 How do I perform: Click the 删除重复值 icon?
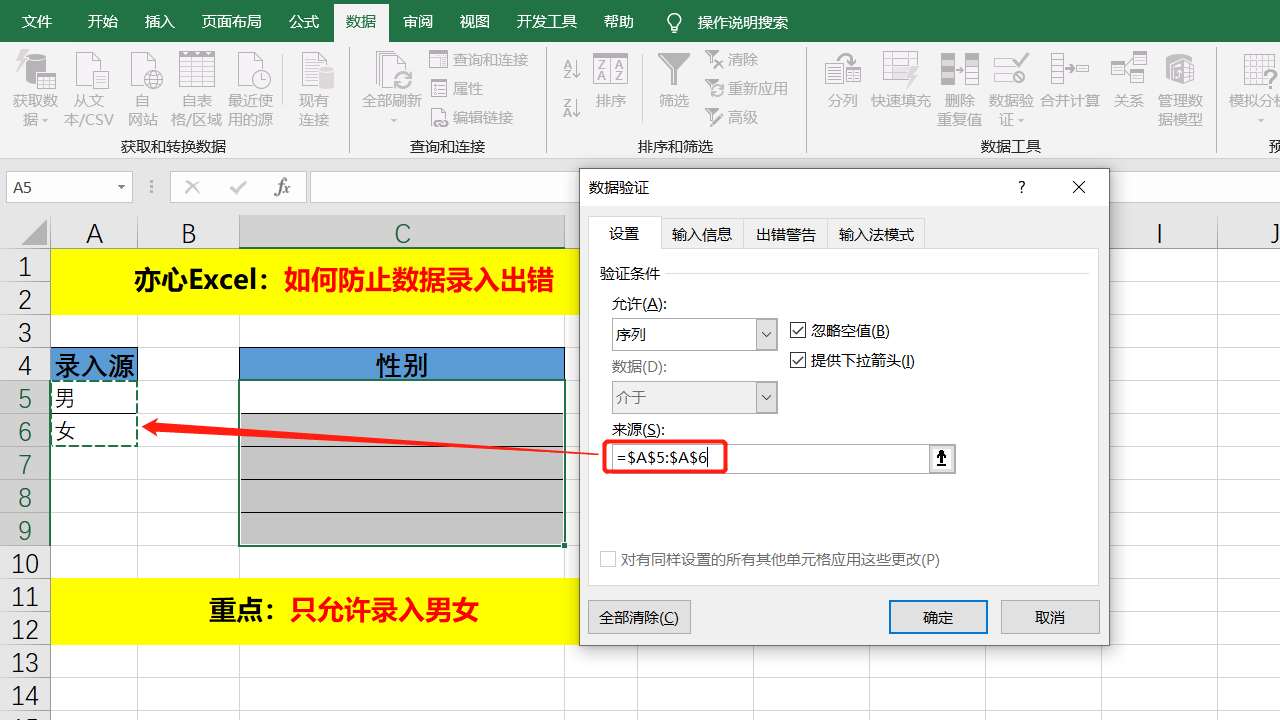(960, 70)
